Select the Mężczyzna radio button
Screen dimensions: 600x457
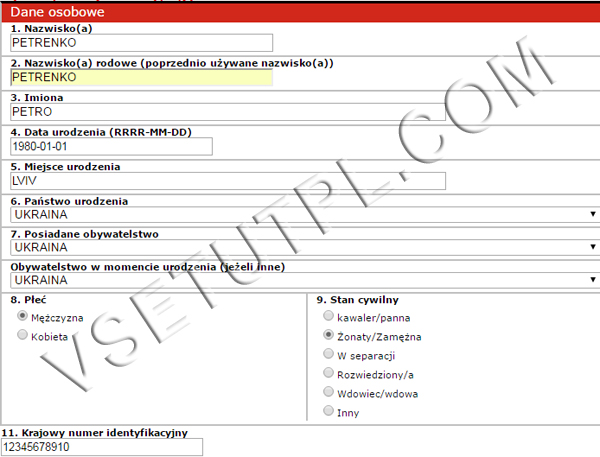tap(23, 316)
